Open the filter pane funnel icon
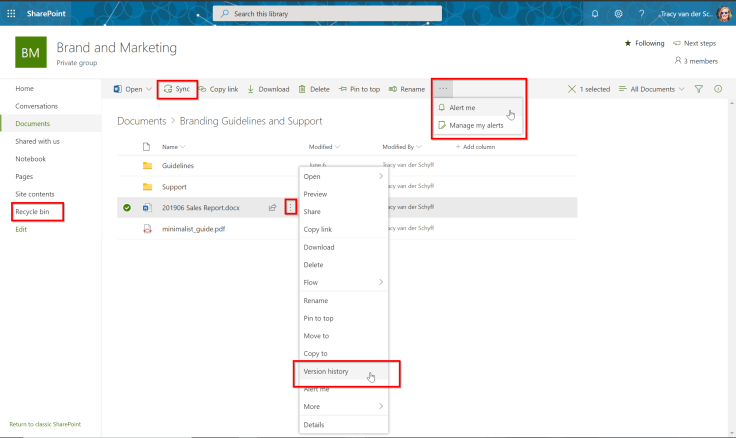 click(x=699, y=89)
